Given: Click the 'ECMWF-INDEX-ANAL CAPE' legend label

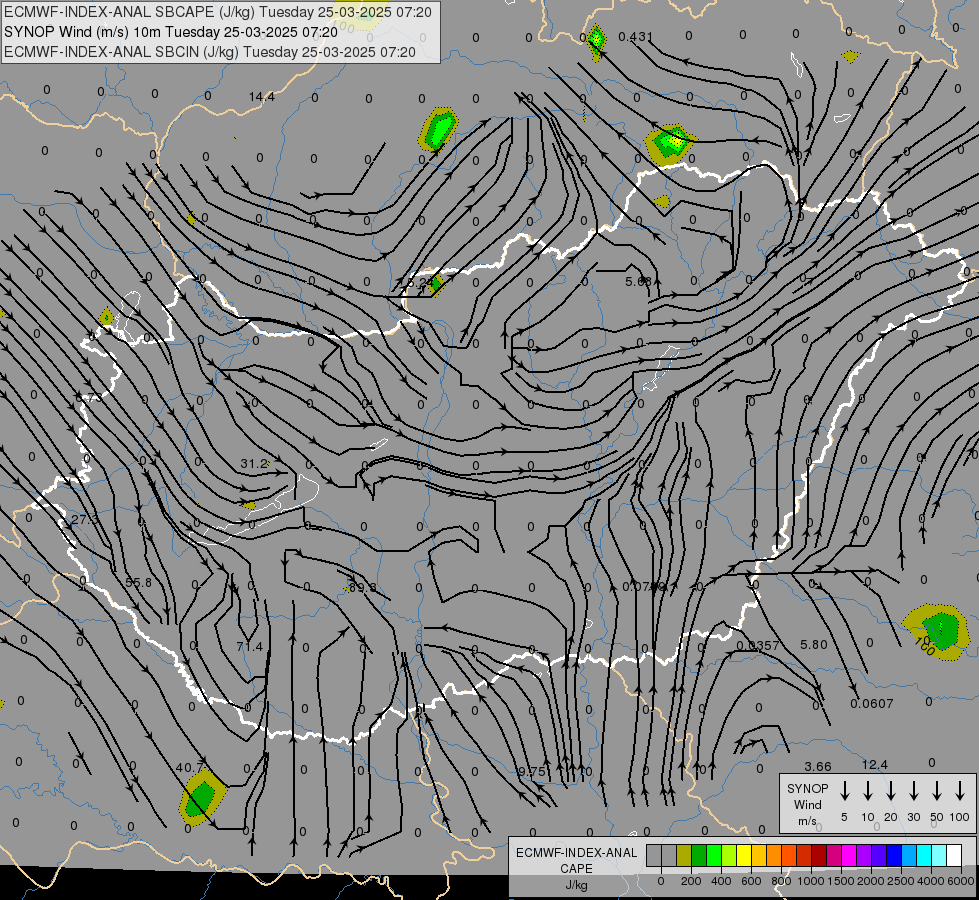Looking at the screenshot, I should tap(576, 861).
